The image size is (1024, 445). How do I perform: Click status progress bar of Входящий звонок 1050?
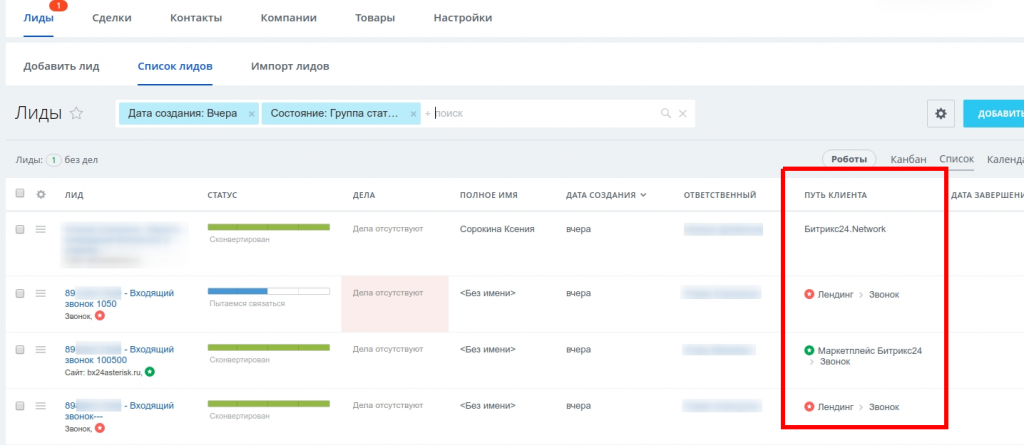[268, 291]
